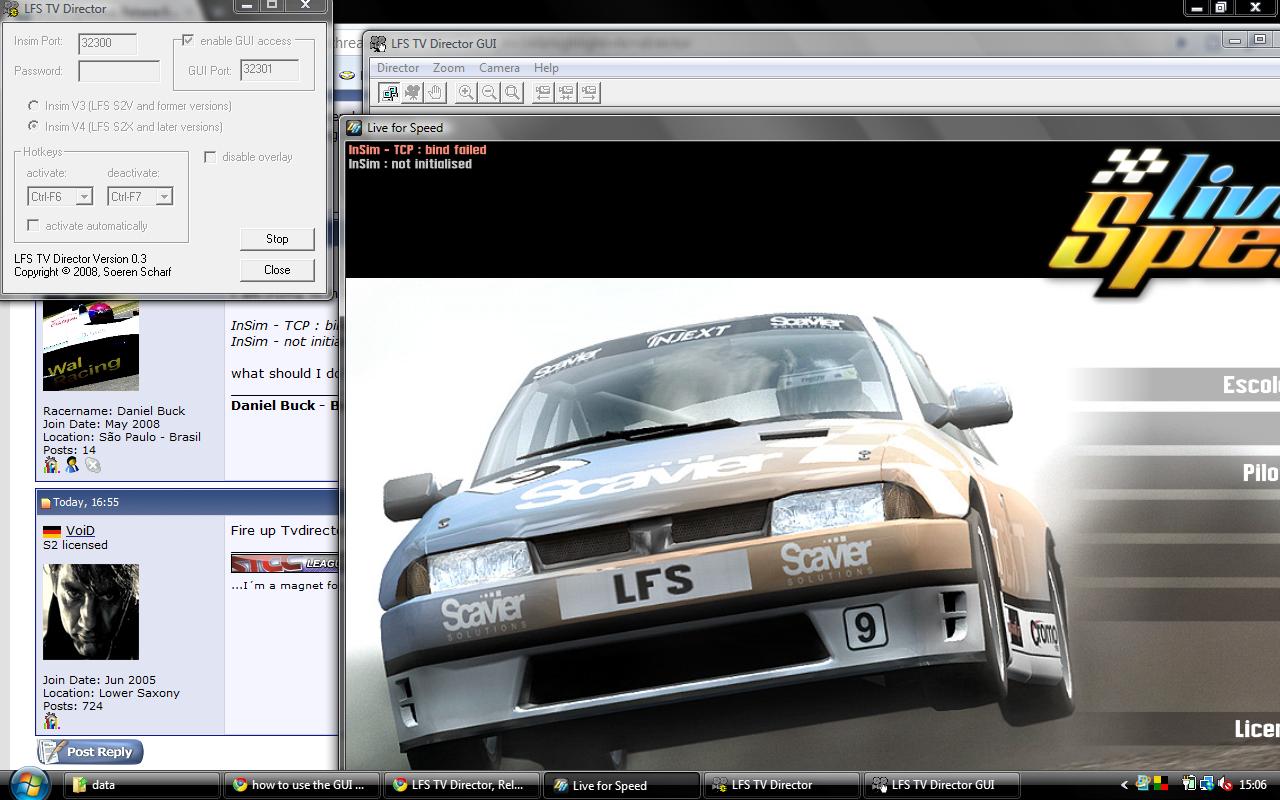Screen dimensions: 1280x800
Task: Click the LFS TV Director GUI title icon
Action: (378, 43)
